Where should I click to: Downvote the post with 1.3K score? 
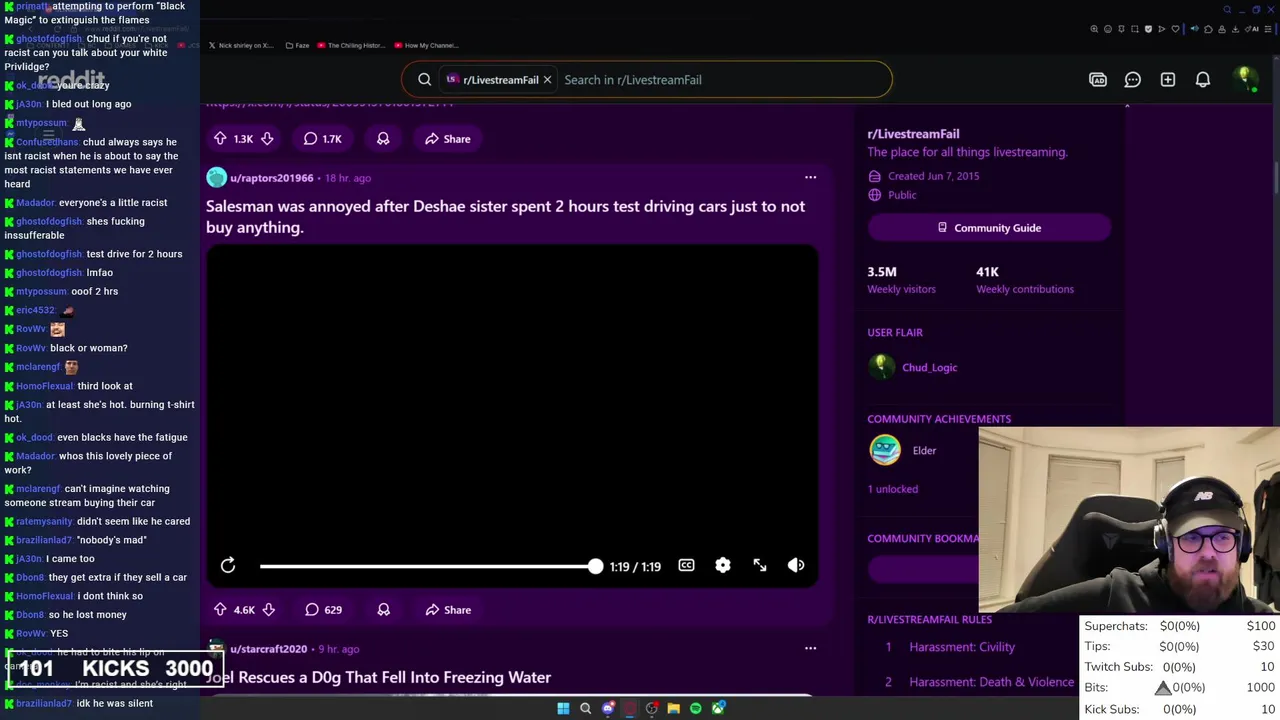[x=267, y=138]
